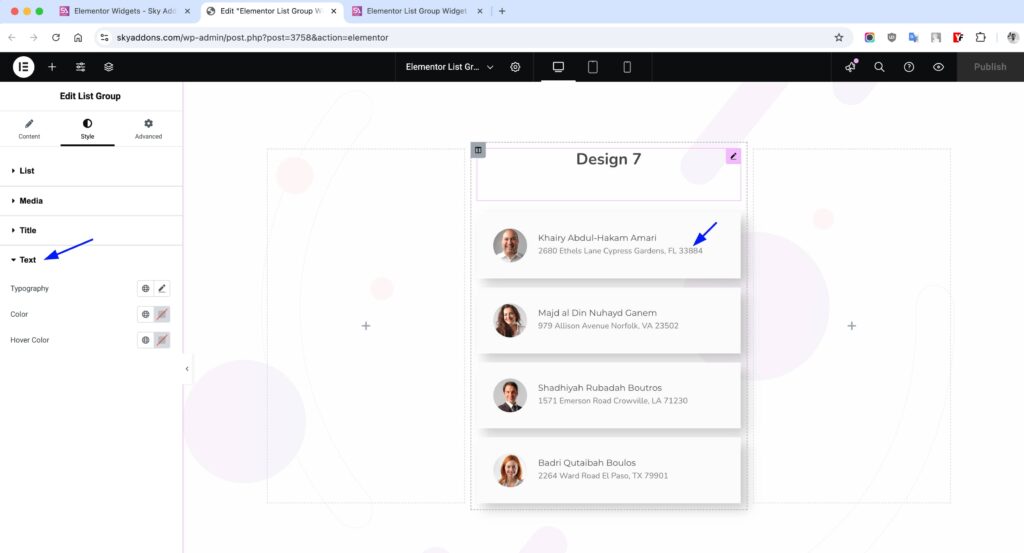Viewport: 1024px width, 553px height.
Task: Open page settings gear icon
Action: pos(515,67)
